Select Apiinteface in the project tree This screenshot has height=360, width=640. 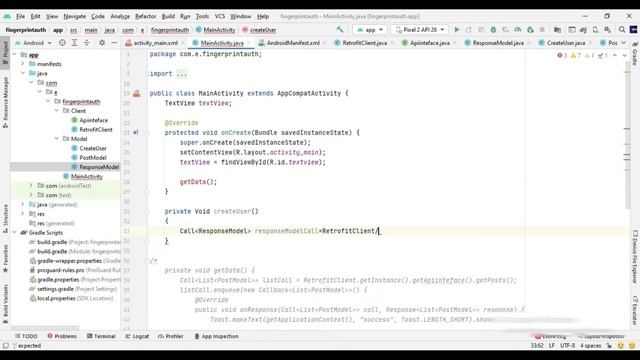tap(93, 120)
